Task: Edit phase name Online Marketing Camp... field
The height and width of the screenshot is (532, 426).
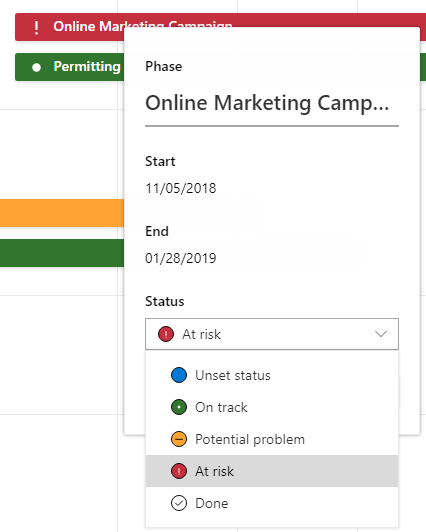Action: (x=272, y=103)
